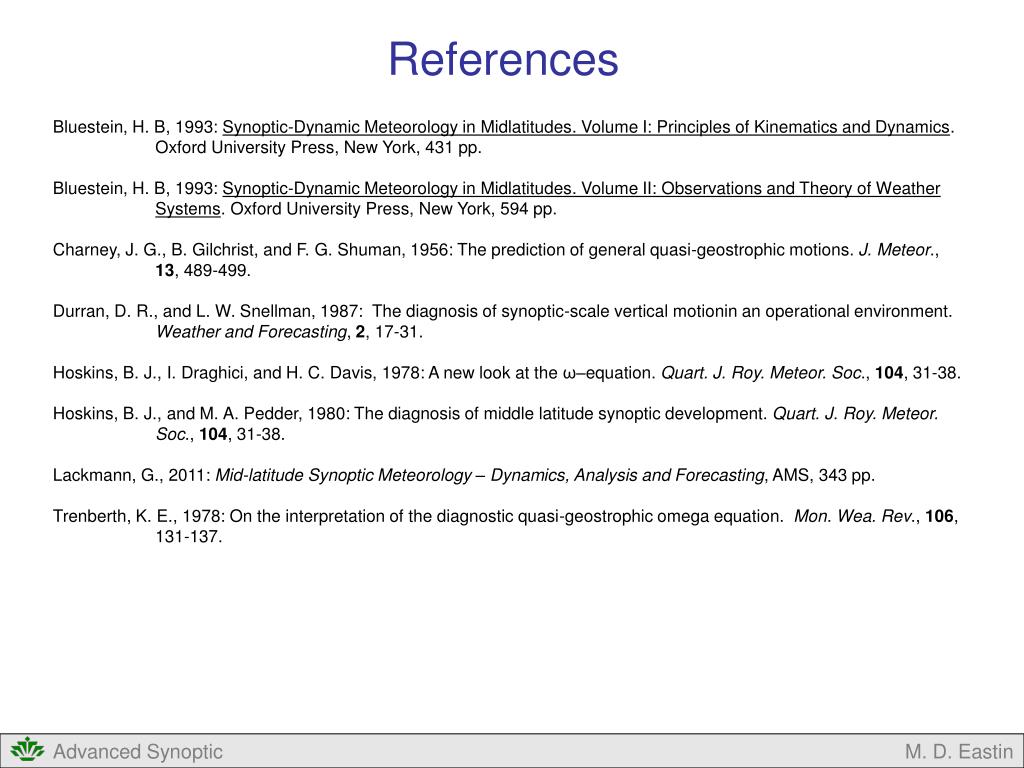Screen dimensions: 1024x768
Task: Click the green lotus logo in footer
Action: point(27,749)
